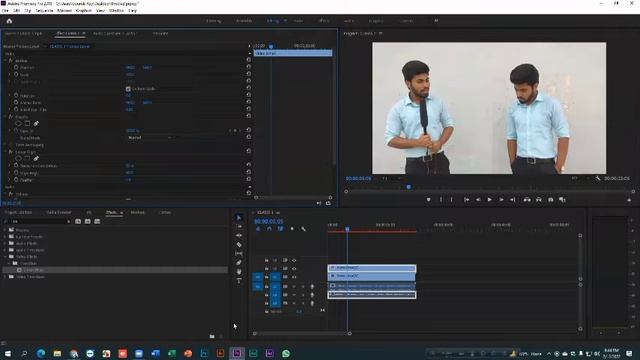This screenshot has height=360, width=640.
Task: Go to In point in the Program monitor
Action: coord(466,200)
